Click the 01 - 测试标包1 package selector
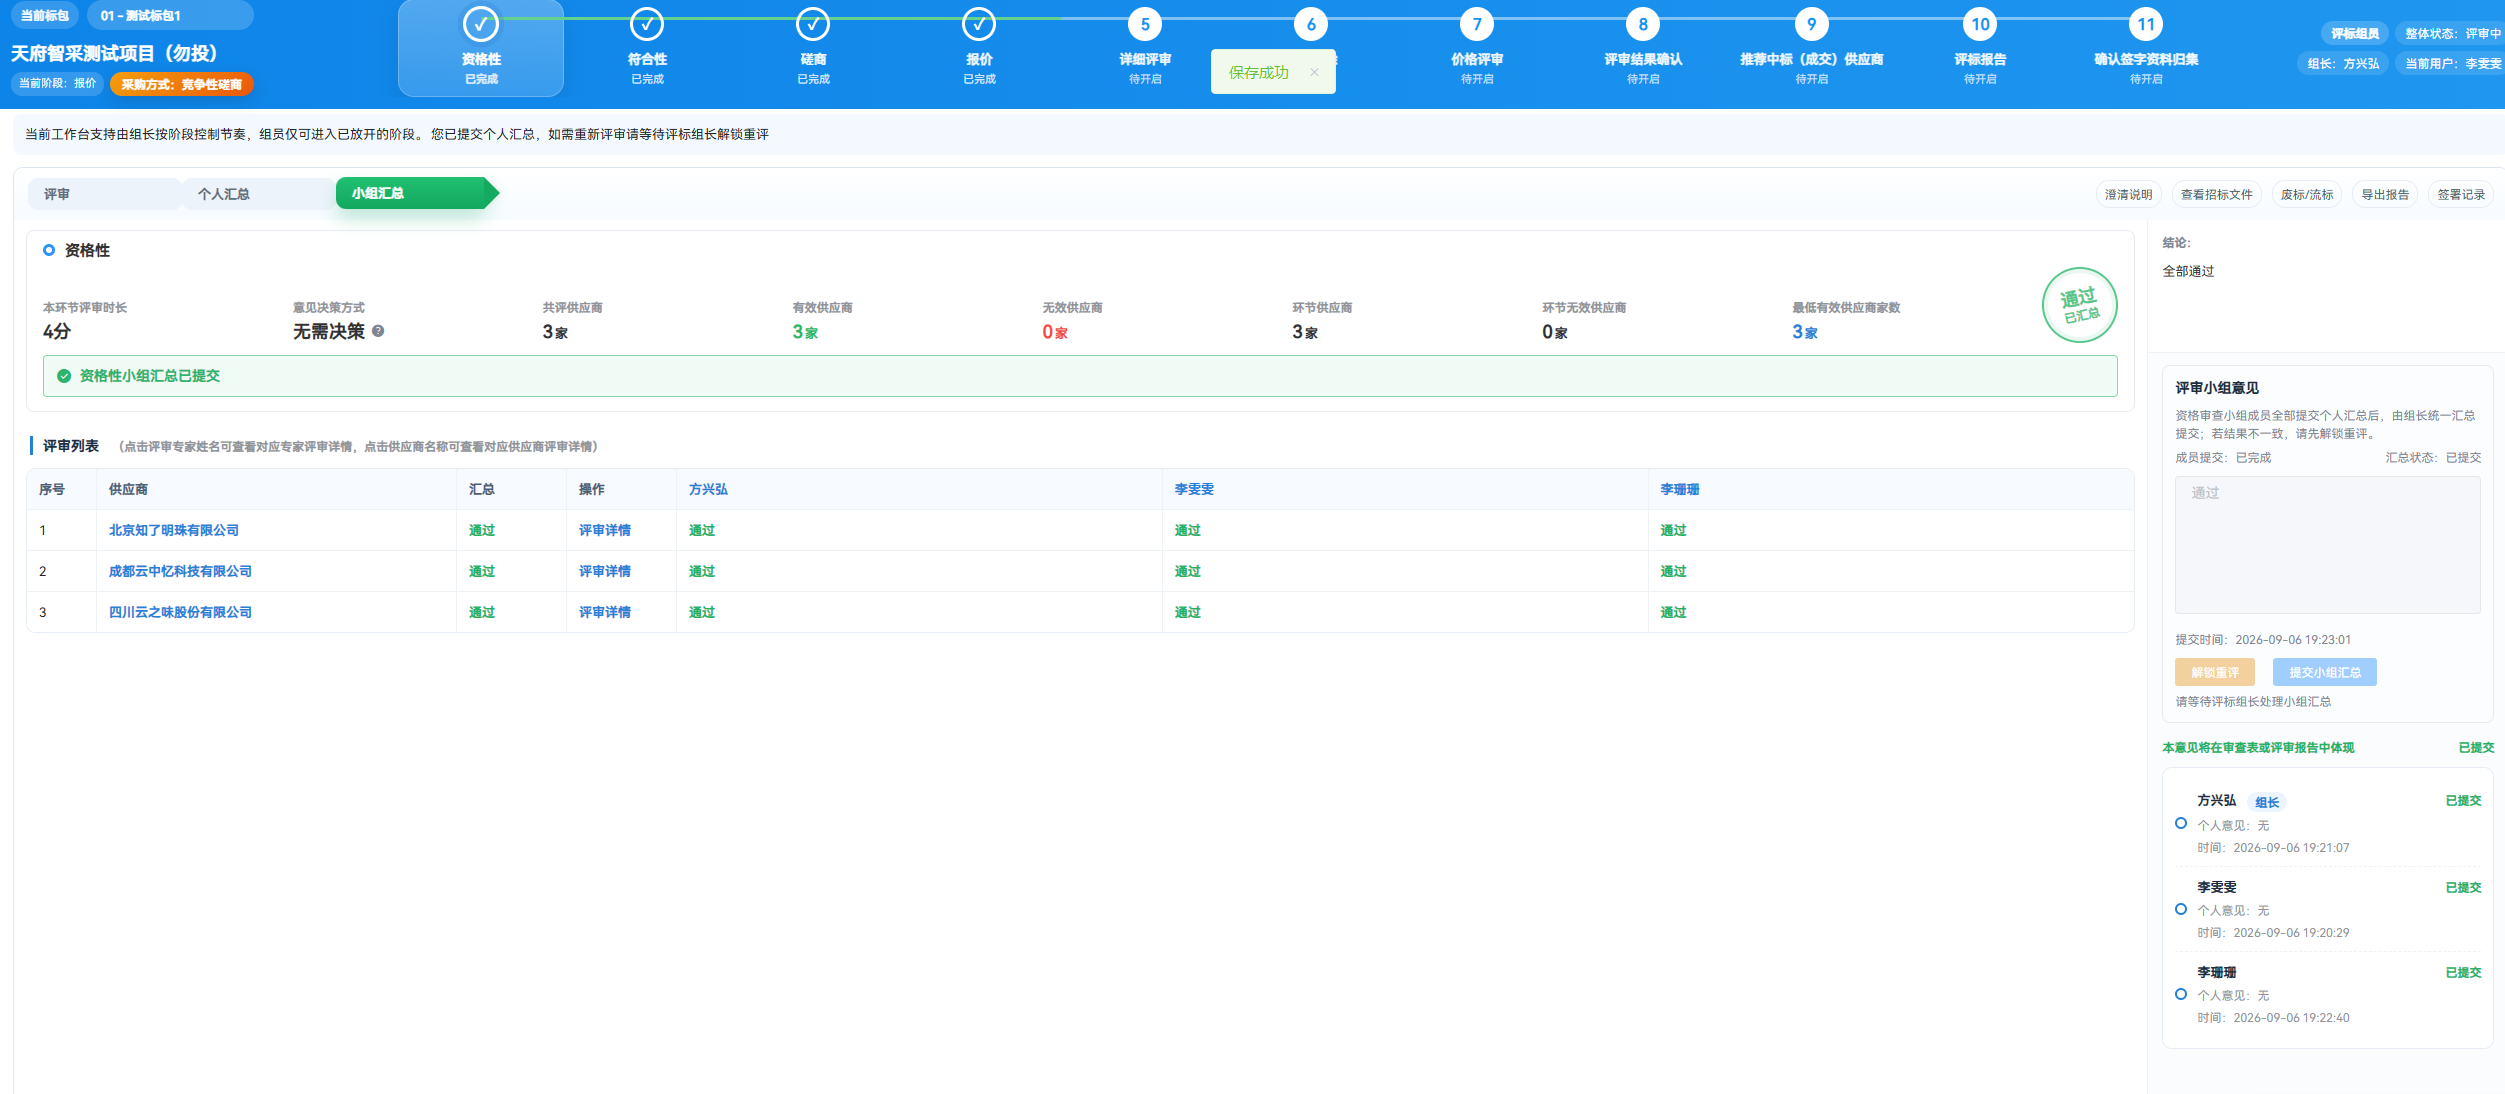 [170, 16]
